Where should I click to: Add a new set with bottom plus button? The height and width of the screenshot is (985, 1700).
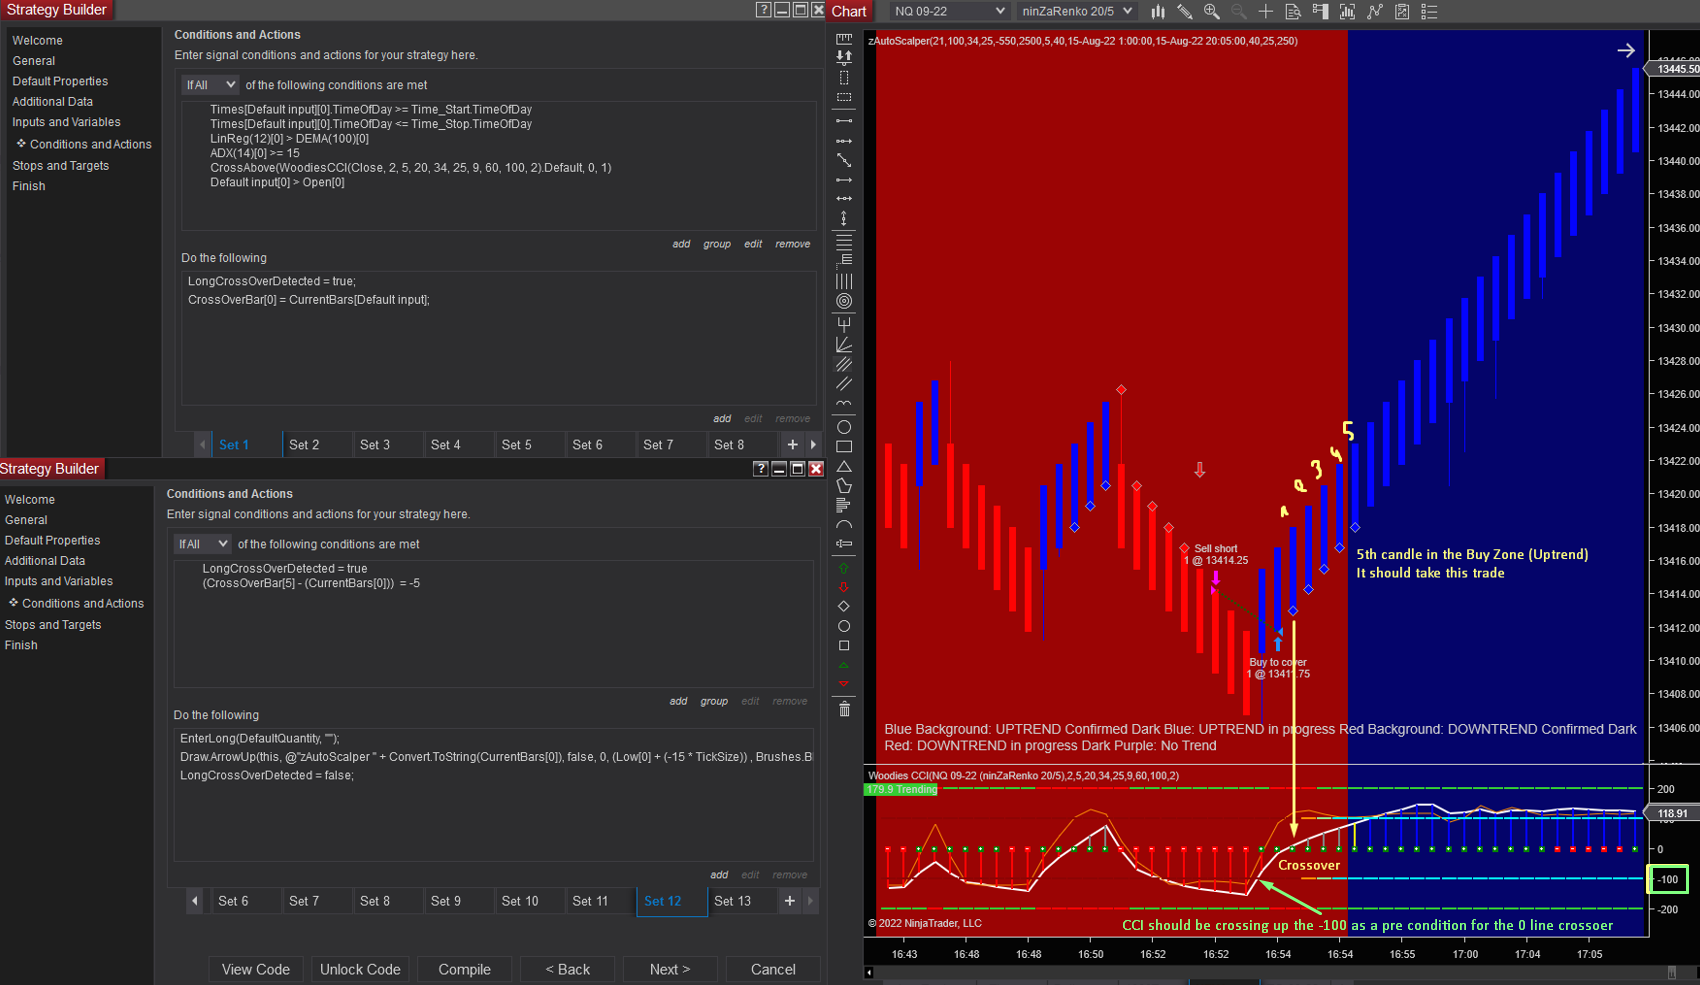pyautogui.click(x=790, y=901)
